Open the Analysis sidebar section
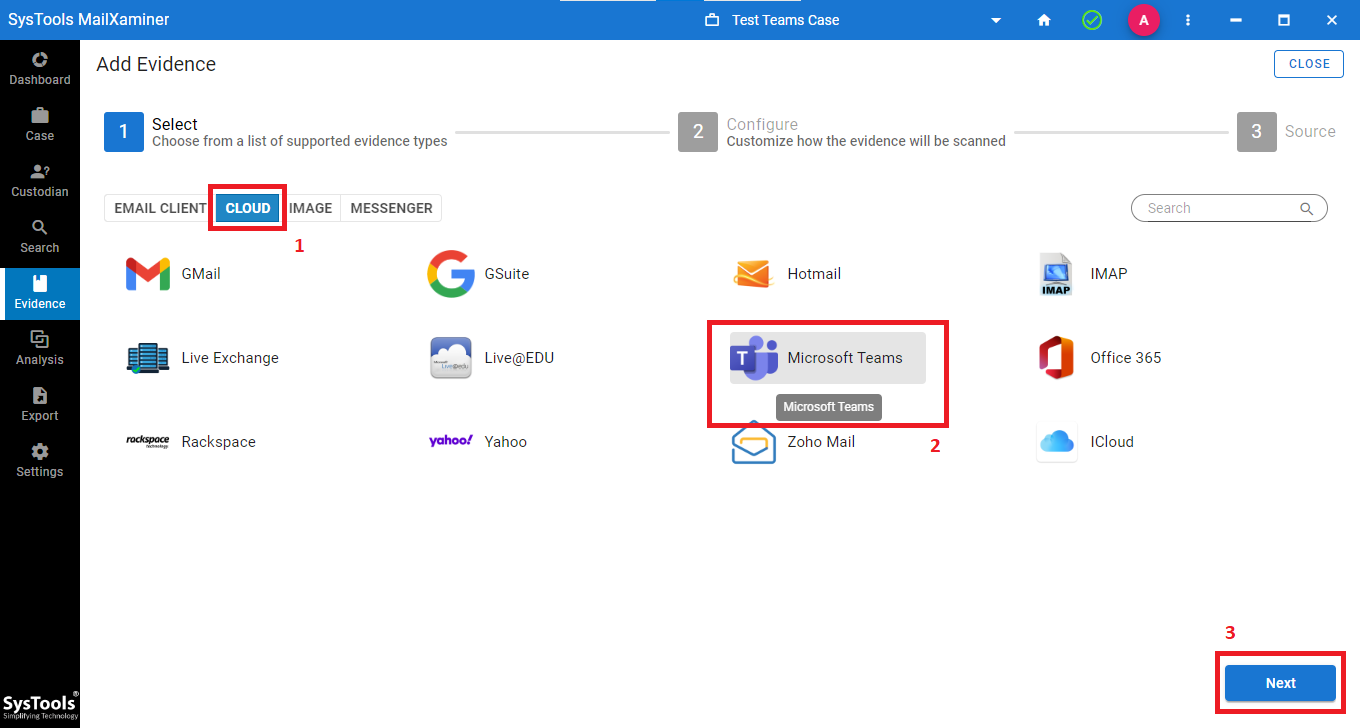The width and height of the screenshot is (1360, 728). click(40, 348)
